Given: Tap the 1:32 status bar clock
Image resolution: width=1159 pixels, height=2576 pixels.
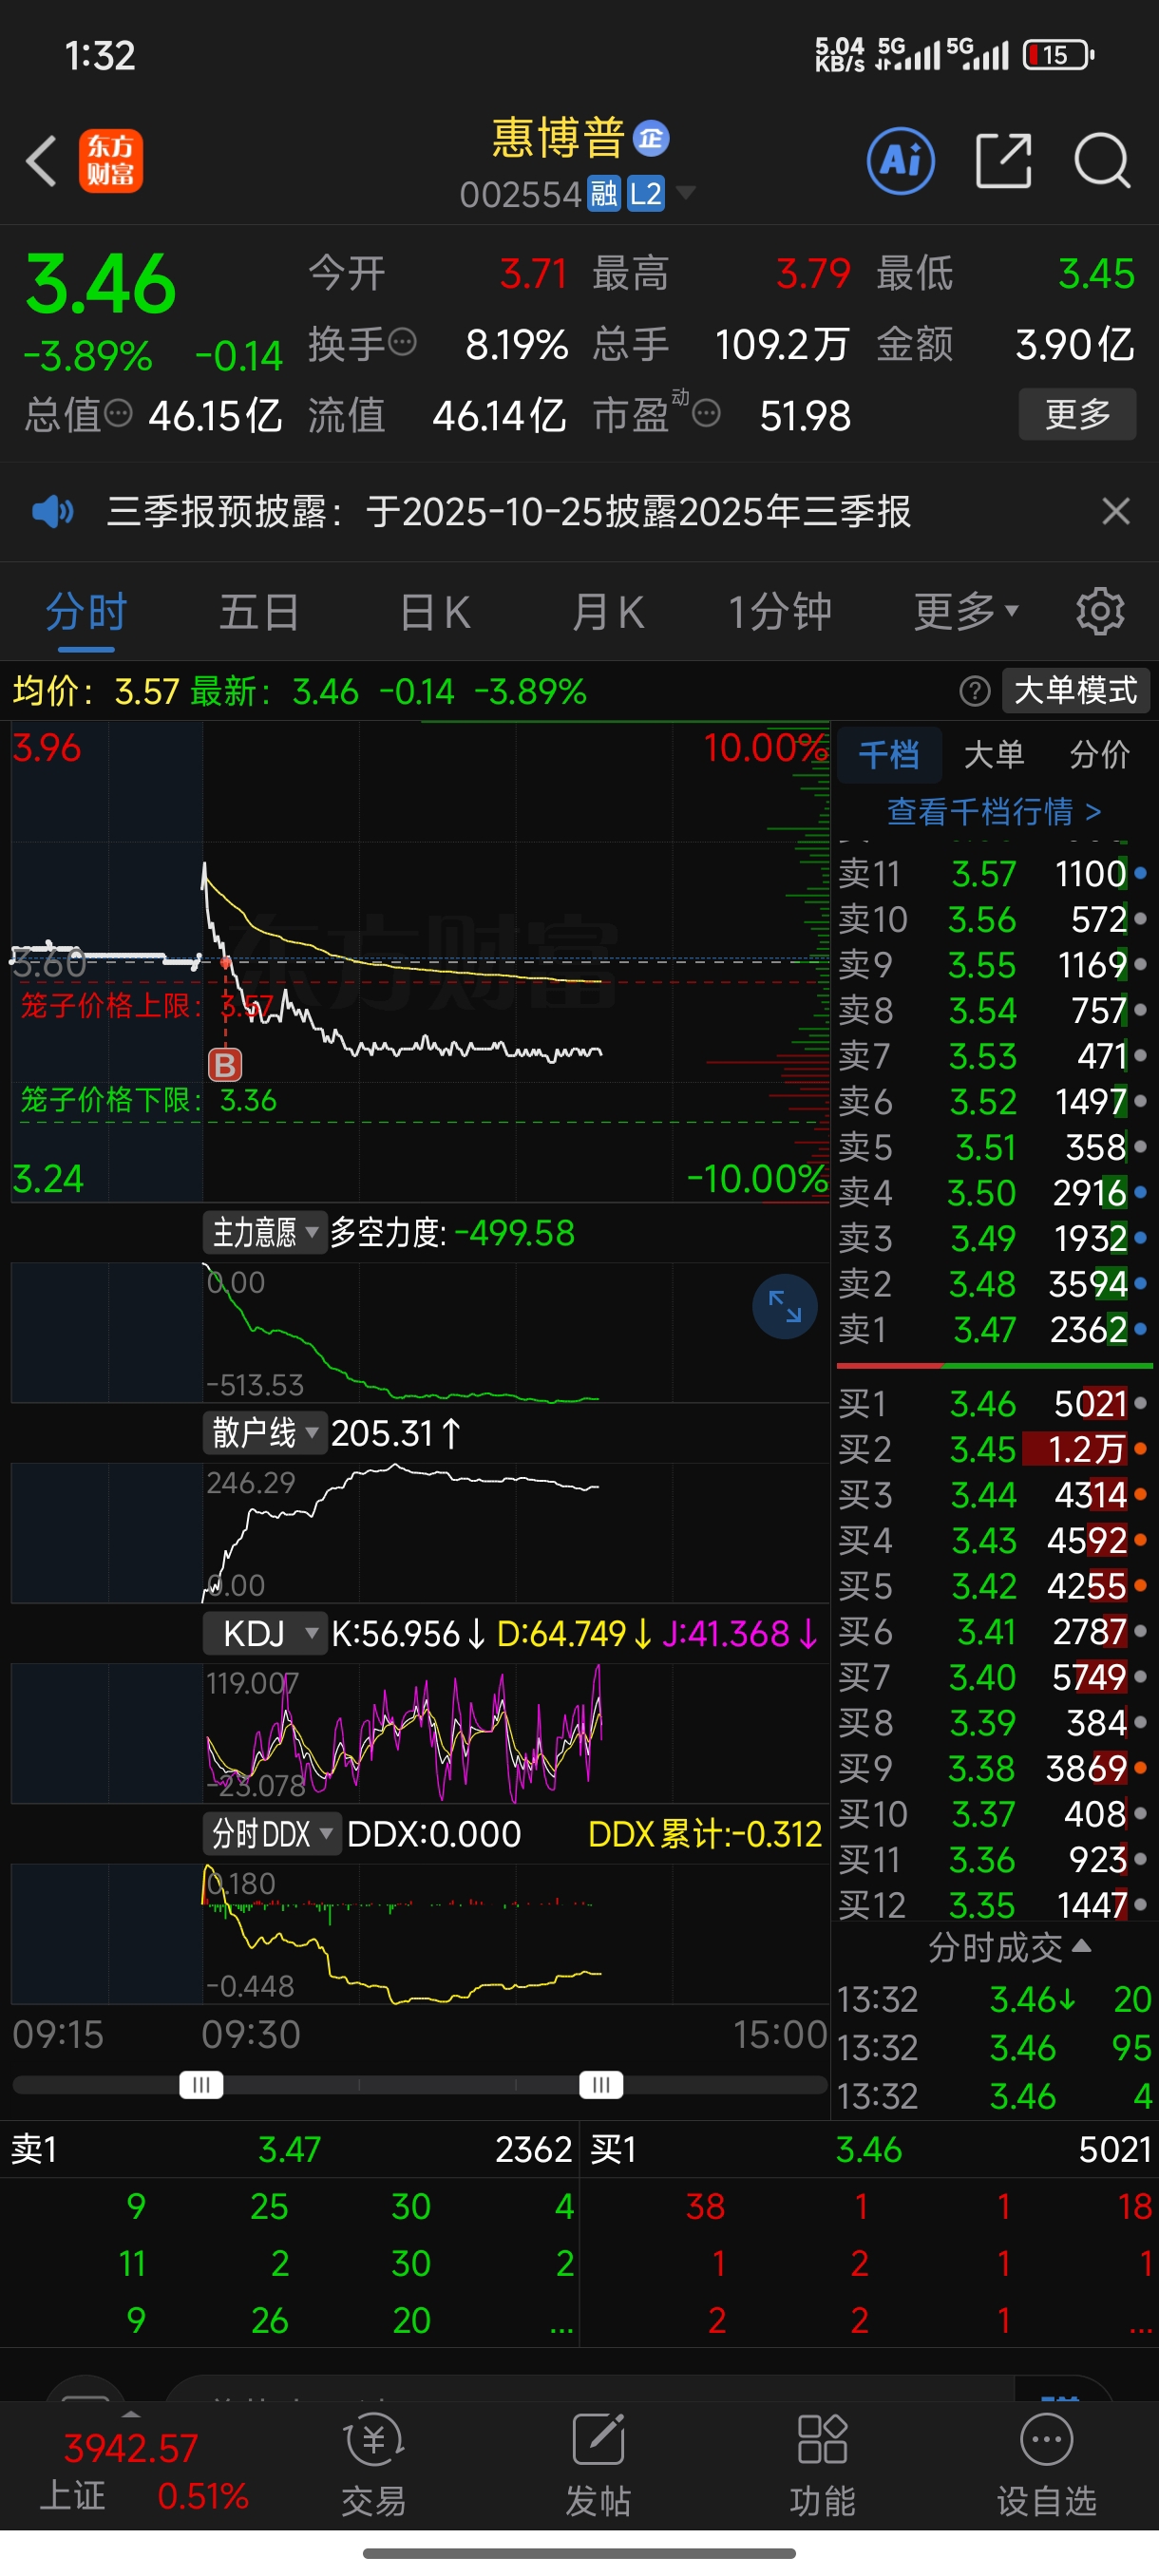Looking at the screenshot, I should point(100,56).
